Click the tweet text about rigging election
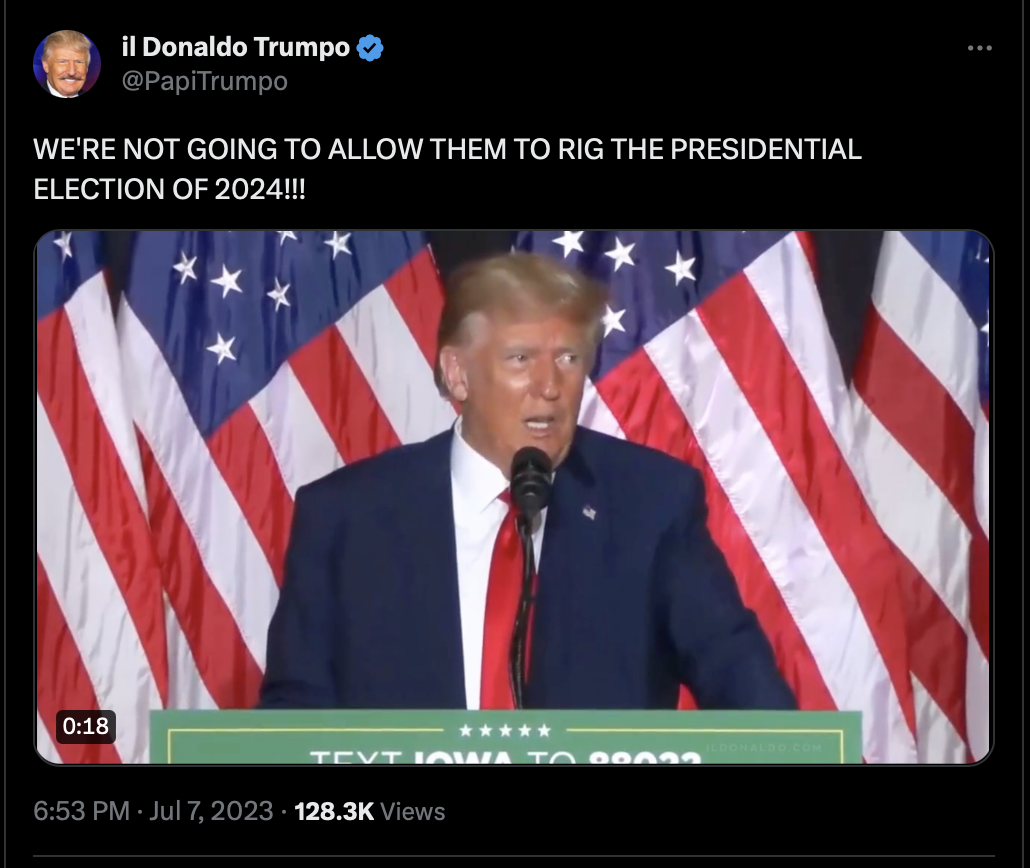Screen dimensions: 1030x868 tap(447, 169)
